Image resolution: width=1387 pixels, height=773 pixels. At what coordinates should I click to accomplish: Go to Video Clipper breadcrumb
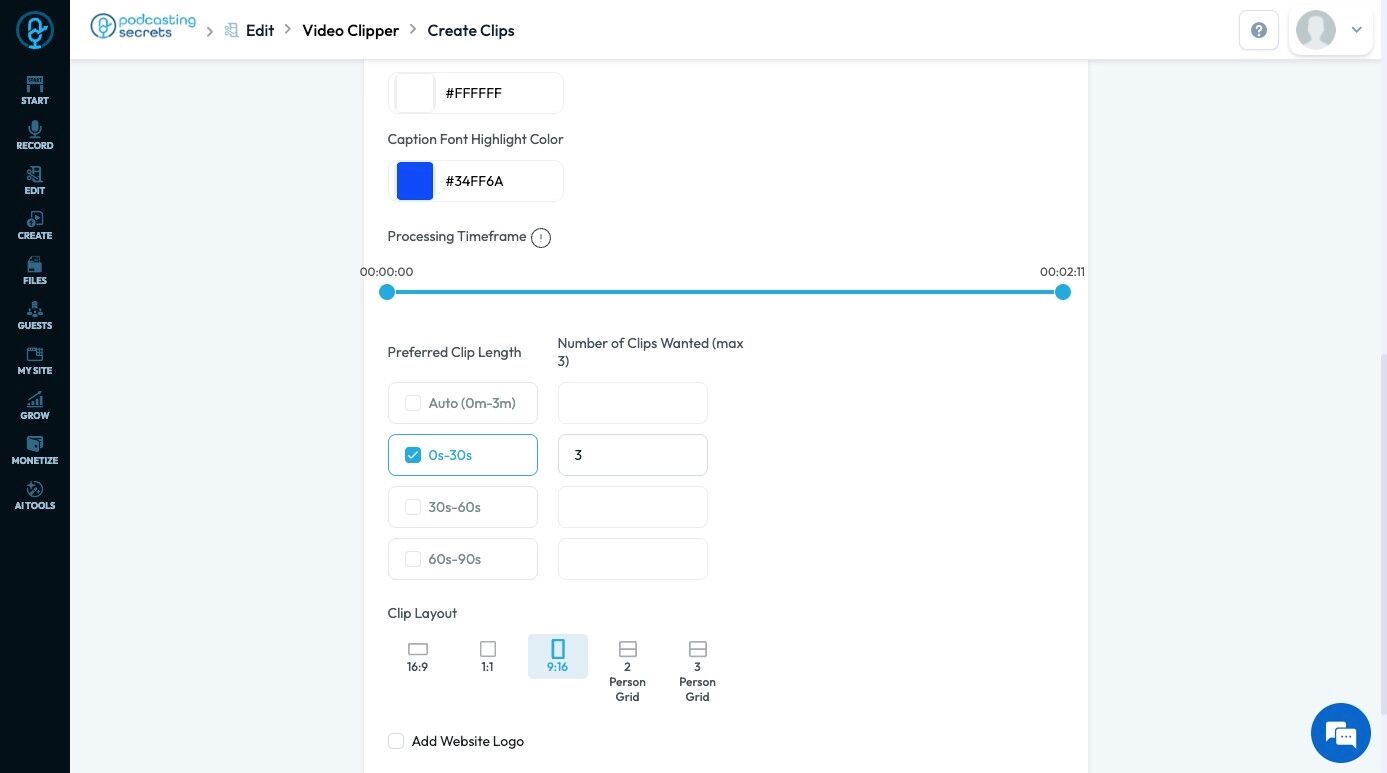351,30
